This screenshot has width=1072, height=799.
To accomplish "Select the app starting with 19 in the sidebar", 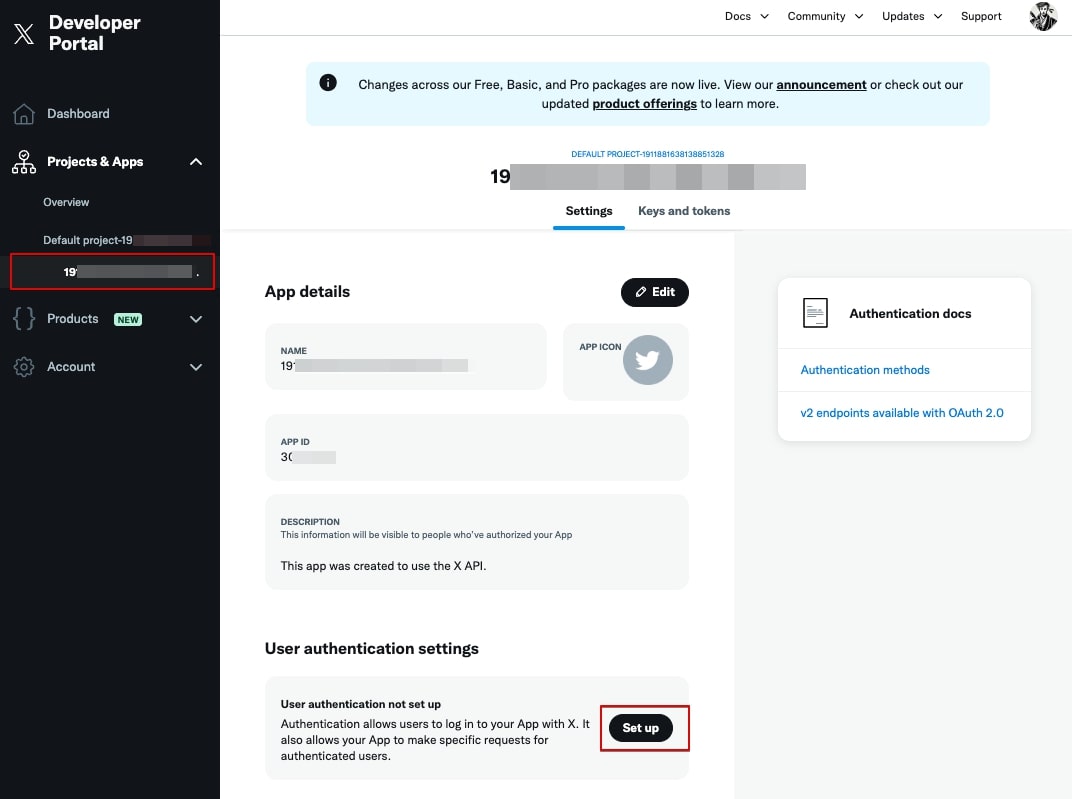I will (x=112, y=272).
